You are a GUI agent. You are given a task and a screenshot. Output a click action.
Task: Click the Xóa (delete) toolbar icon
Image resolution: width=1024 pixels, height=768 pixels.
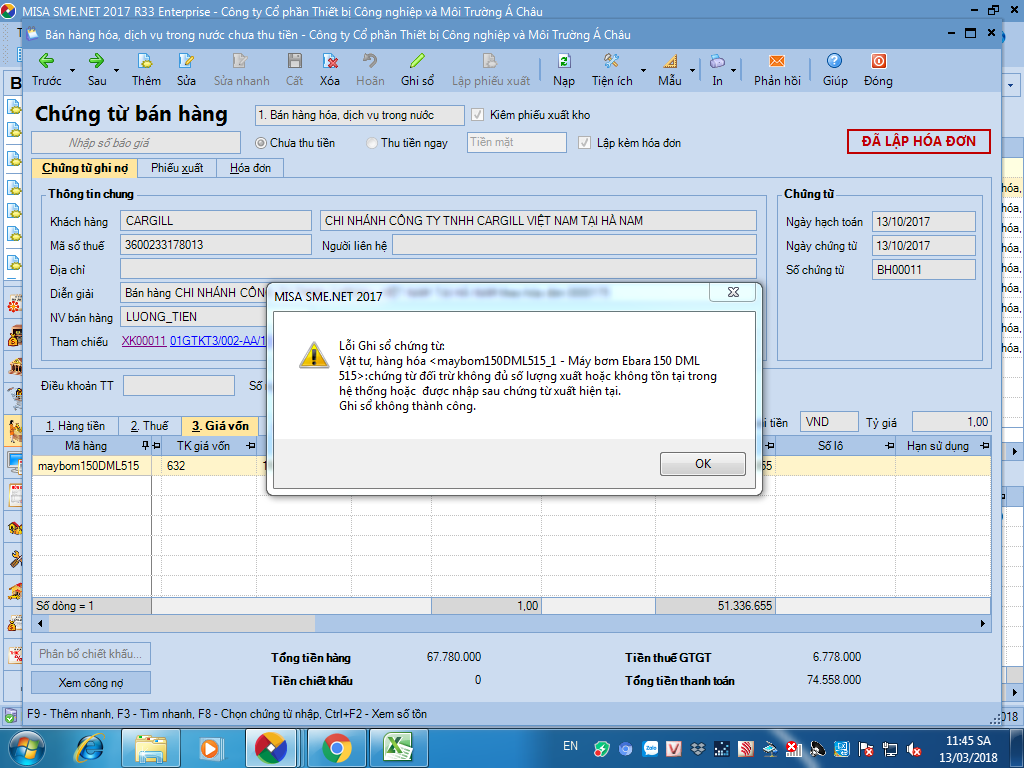tap(330, 61)
